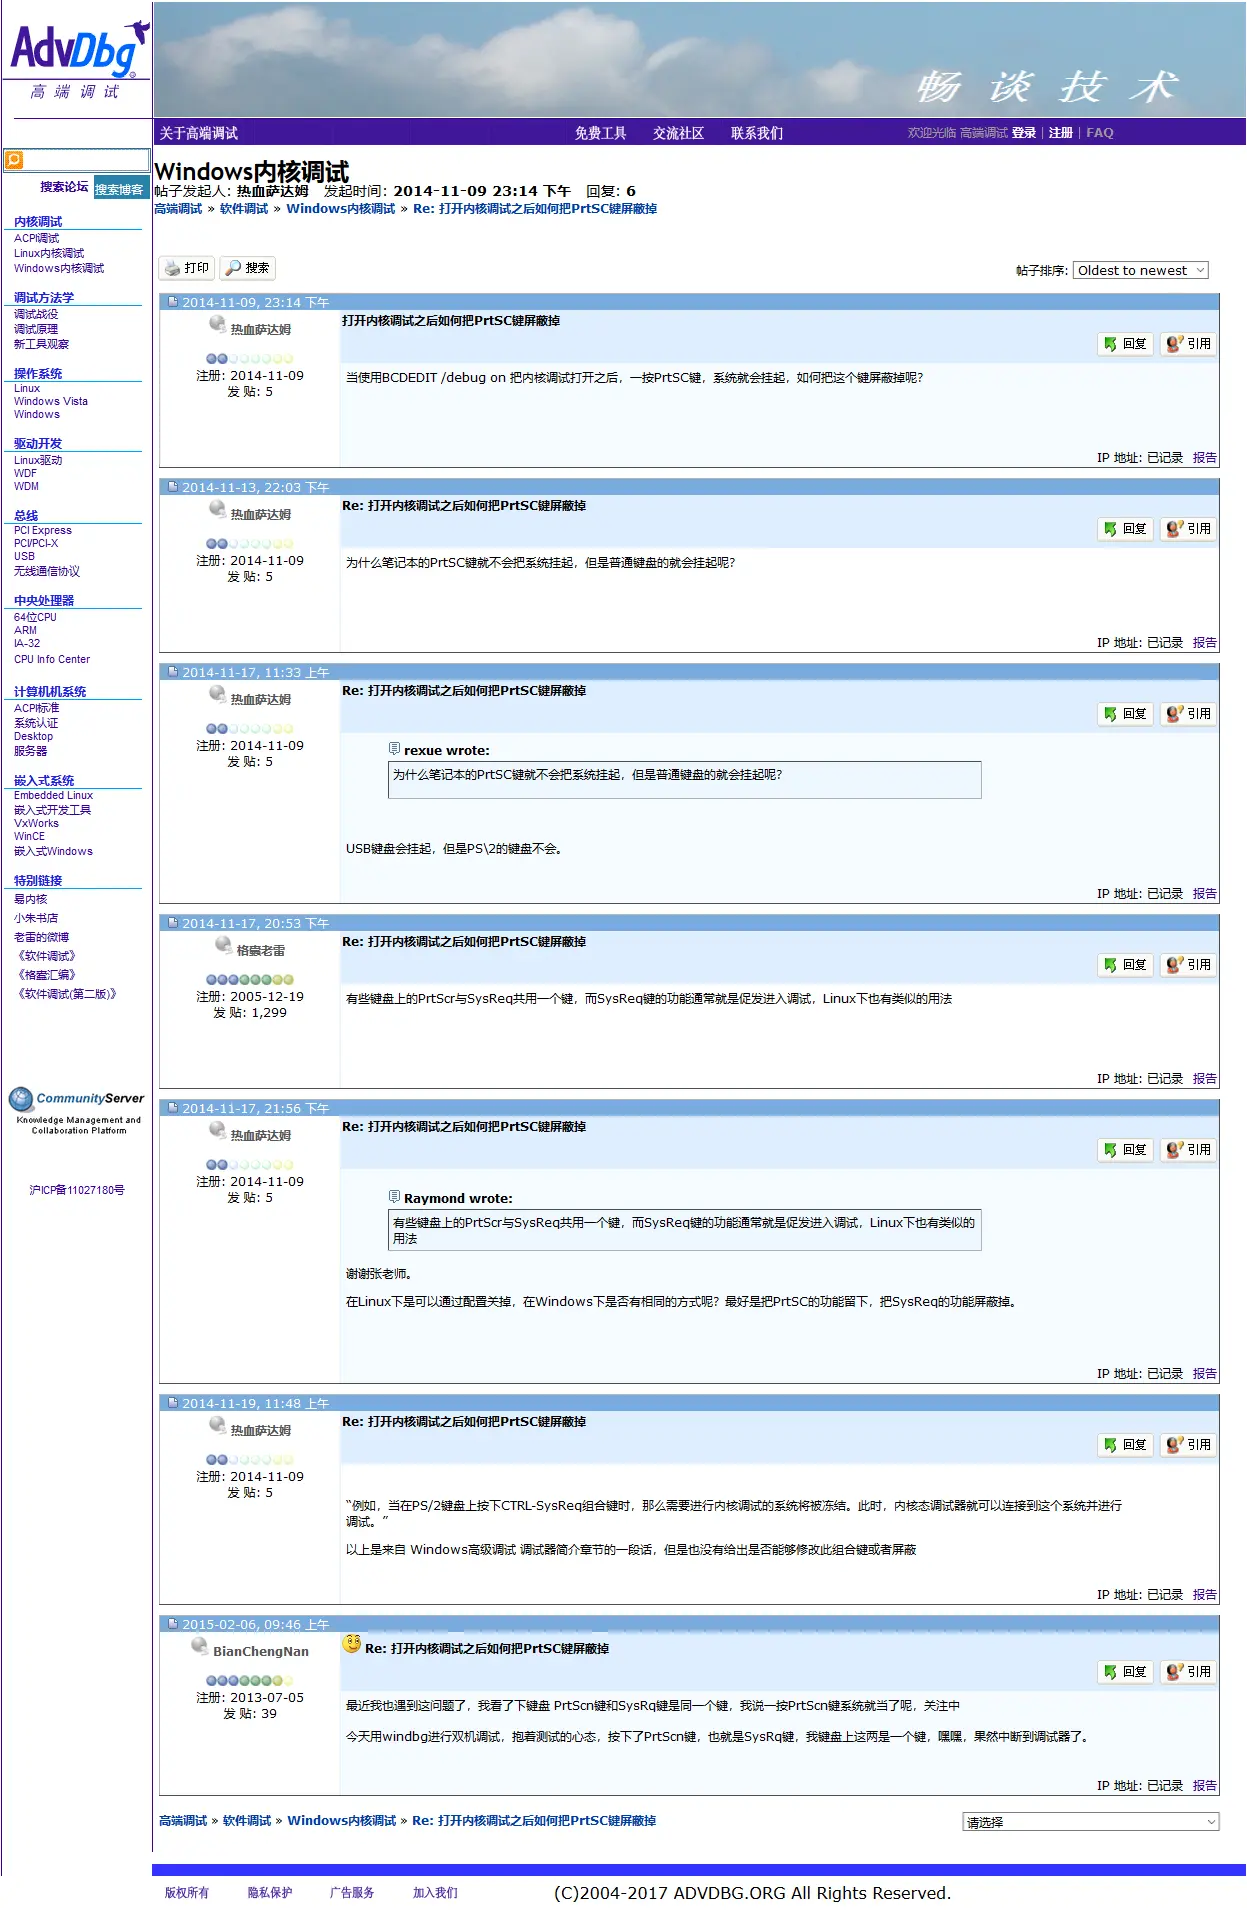The width and height of the screenshot is (1247, 1917).
Task: Quote the 格蠹老雷 post at 20:53
Action: 1189,965
